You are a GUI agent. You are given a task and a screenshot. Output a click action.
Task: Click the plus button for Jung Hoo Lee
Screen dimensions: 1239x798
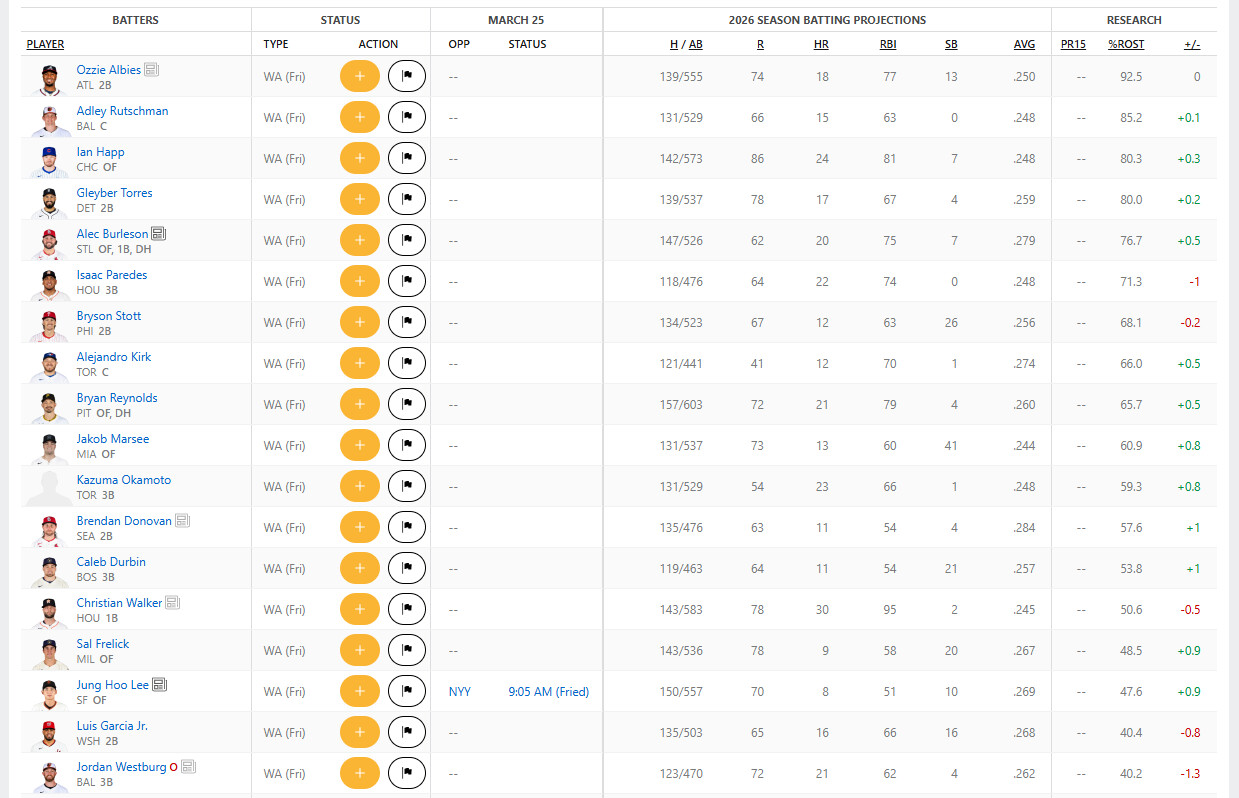[x=359, y=692]
